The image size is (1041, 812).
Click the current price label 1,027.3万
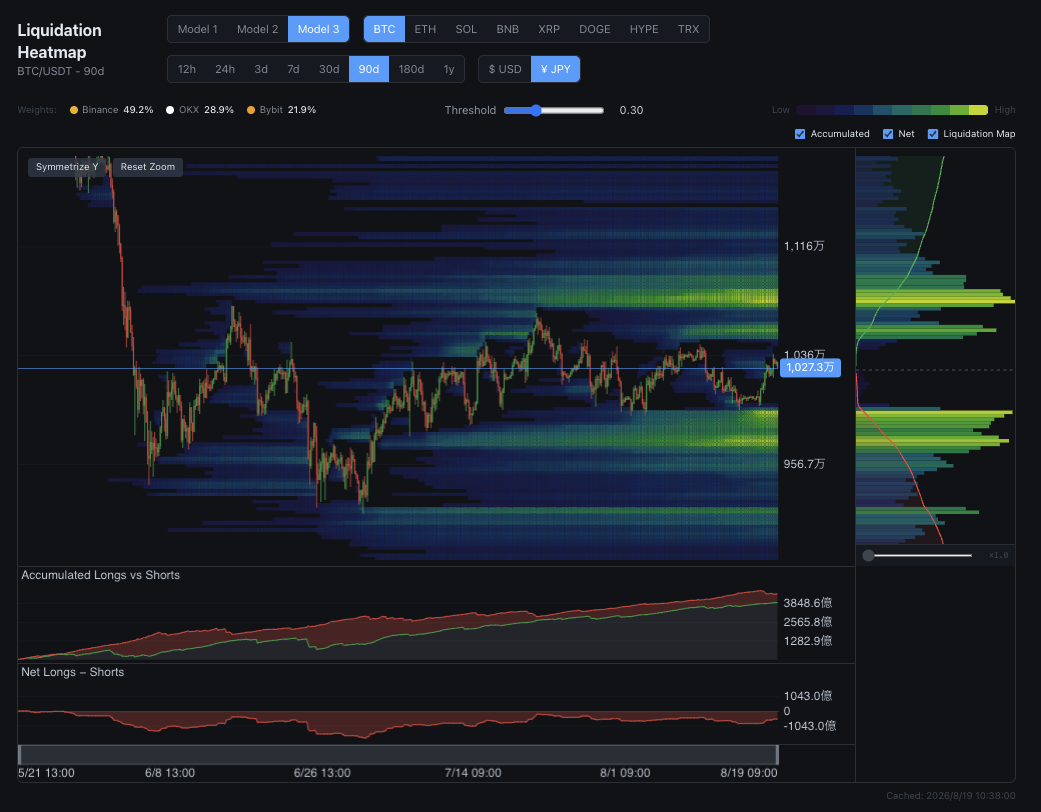point(810,367)
